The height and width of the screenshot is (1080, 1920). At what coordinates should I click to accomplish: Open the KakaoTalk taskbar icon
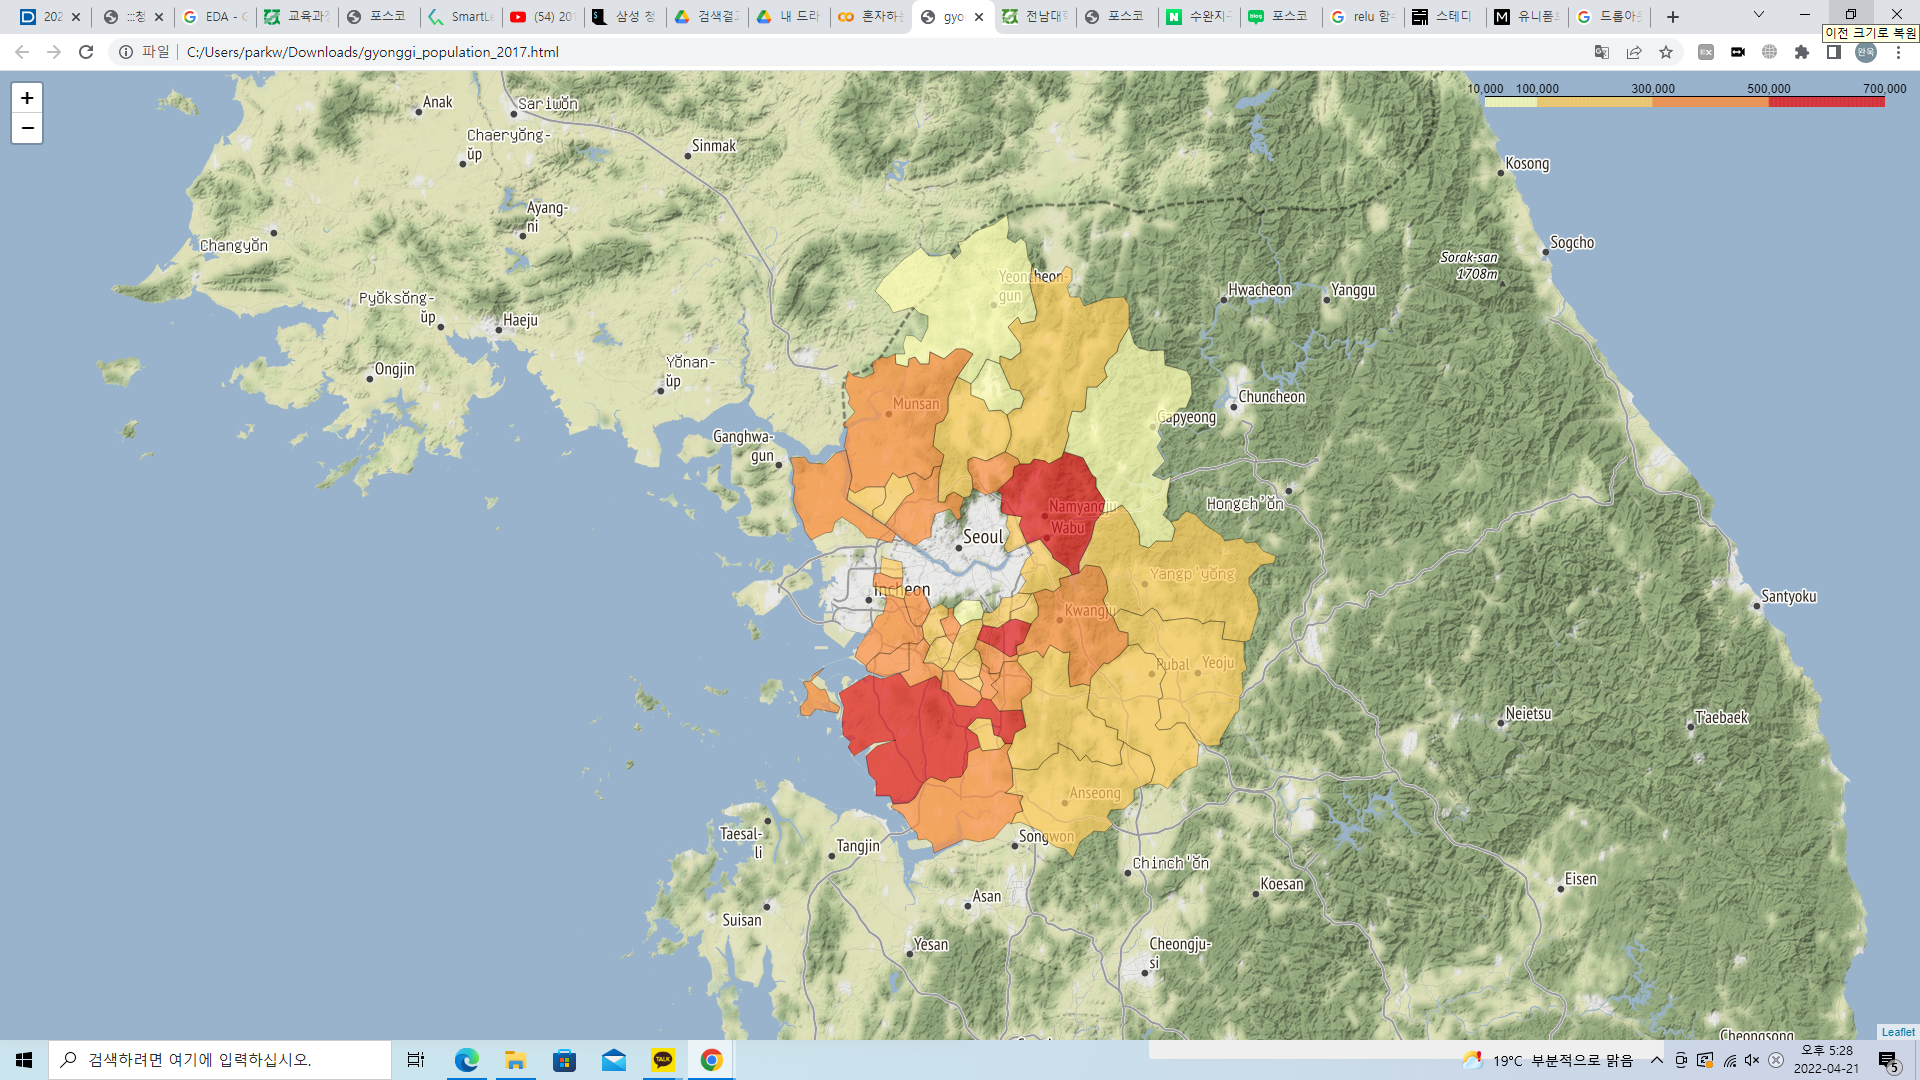(663, 1060)
